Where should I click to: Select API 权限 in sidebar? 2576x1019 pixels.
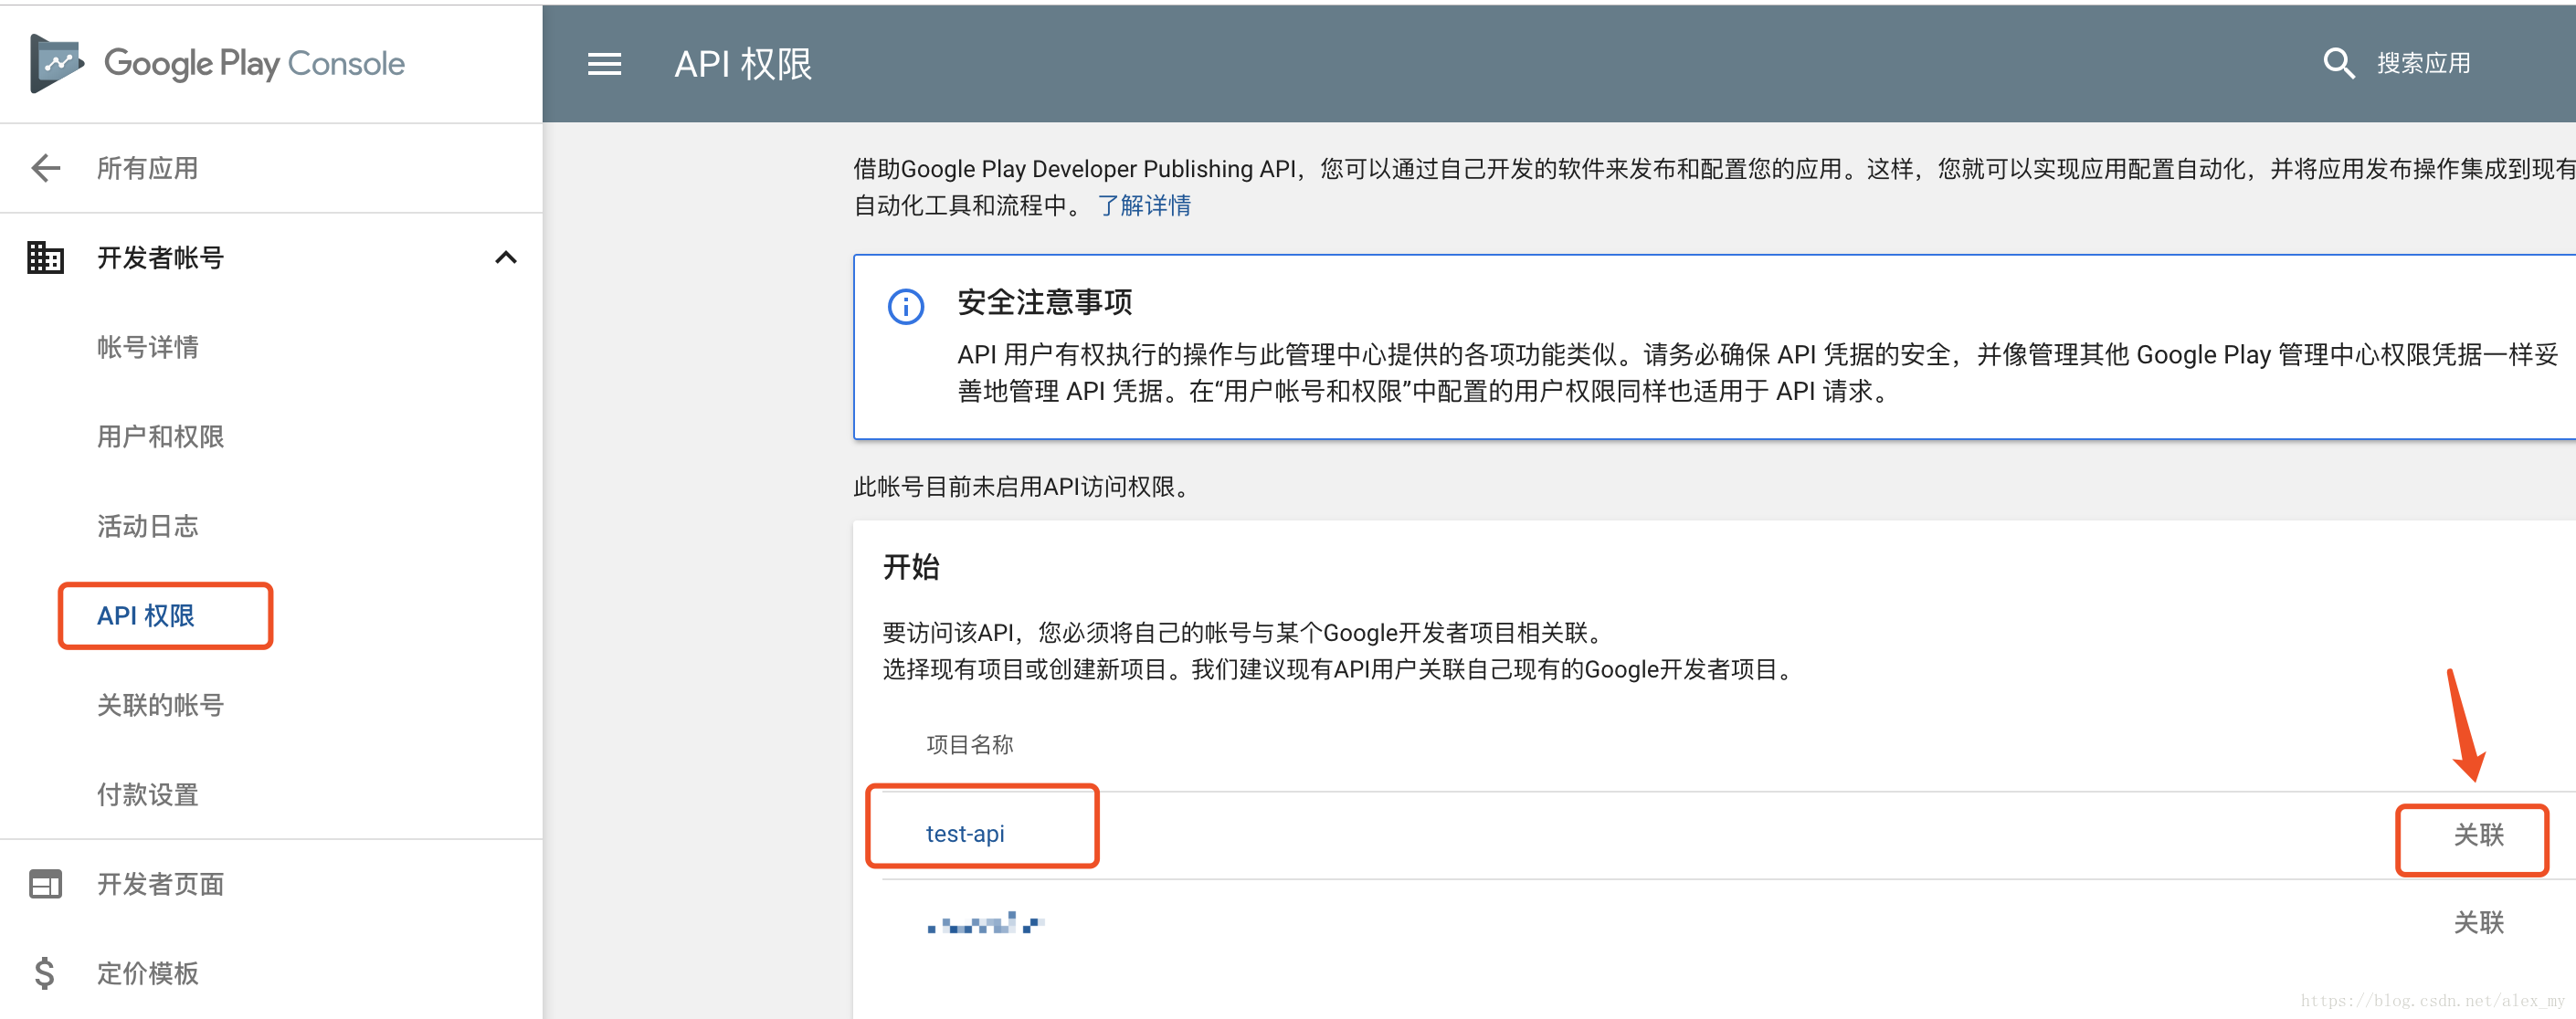[146, 616]
